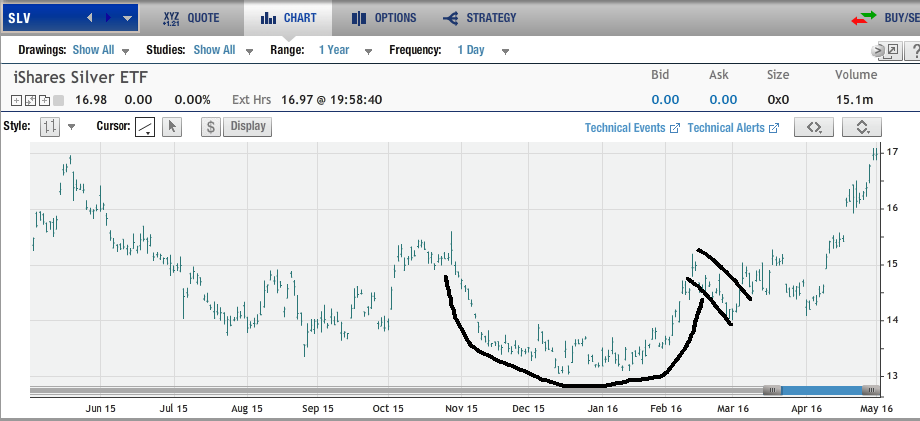920x421 pixels.
Task: Expand the chart Style dropdown arrow
Action: tap(72, 127)
